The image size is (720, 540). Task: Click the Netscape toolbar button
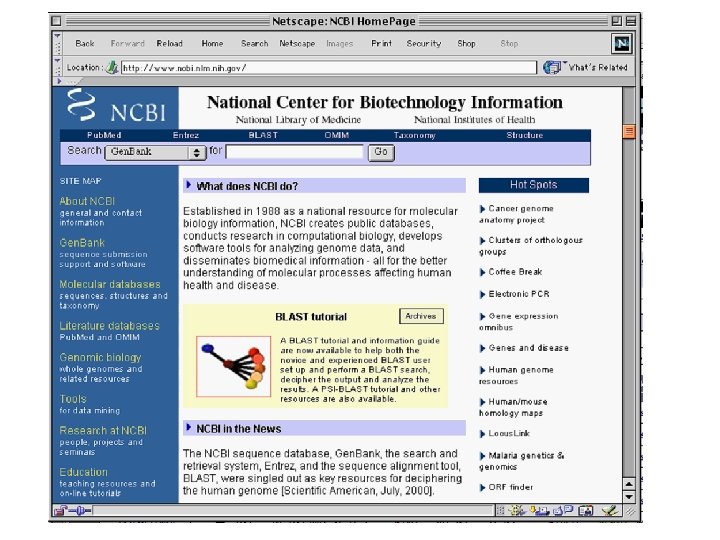[x=297, y=44]
